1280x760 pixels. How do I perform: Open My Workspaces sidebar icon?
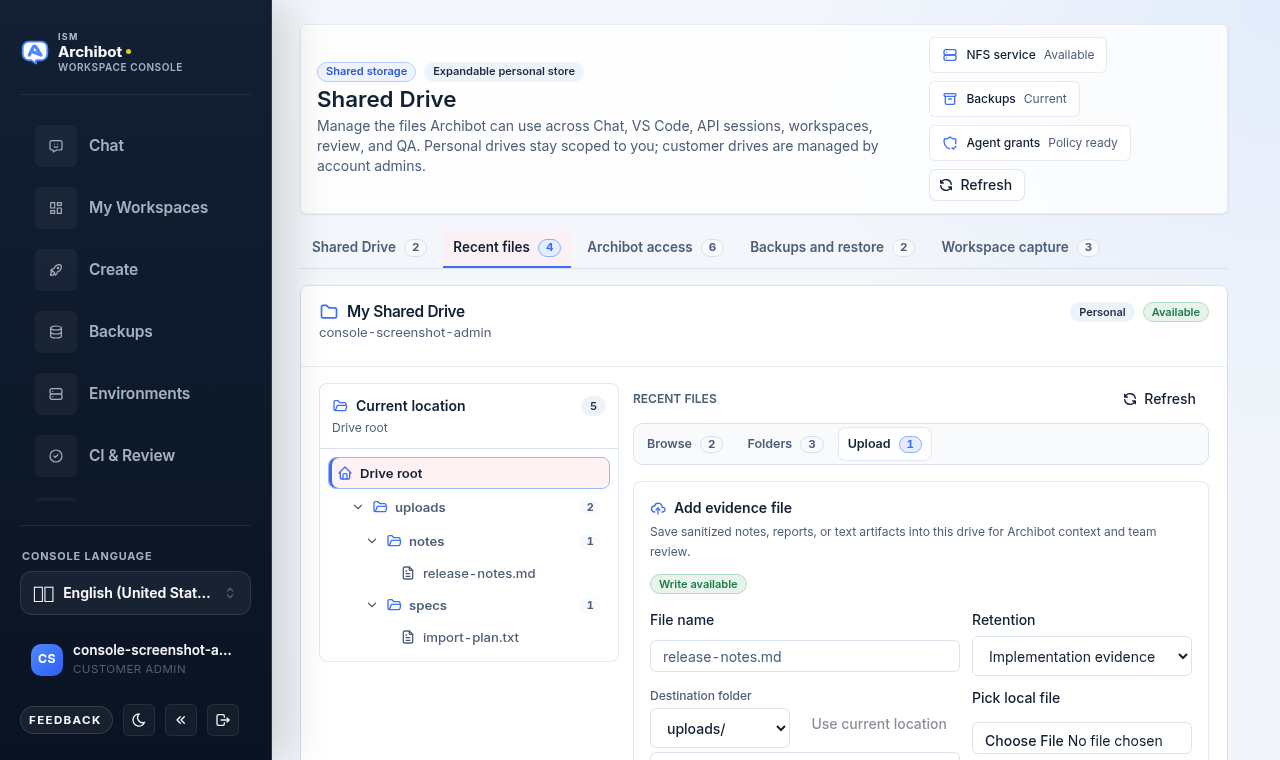click(x=56, y=208)
